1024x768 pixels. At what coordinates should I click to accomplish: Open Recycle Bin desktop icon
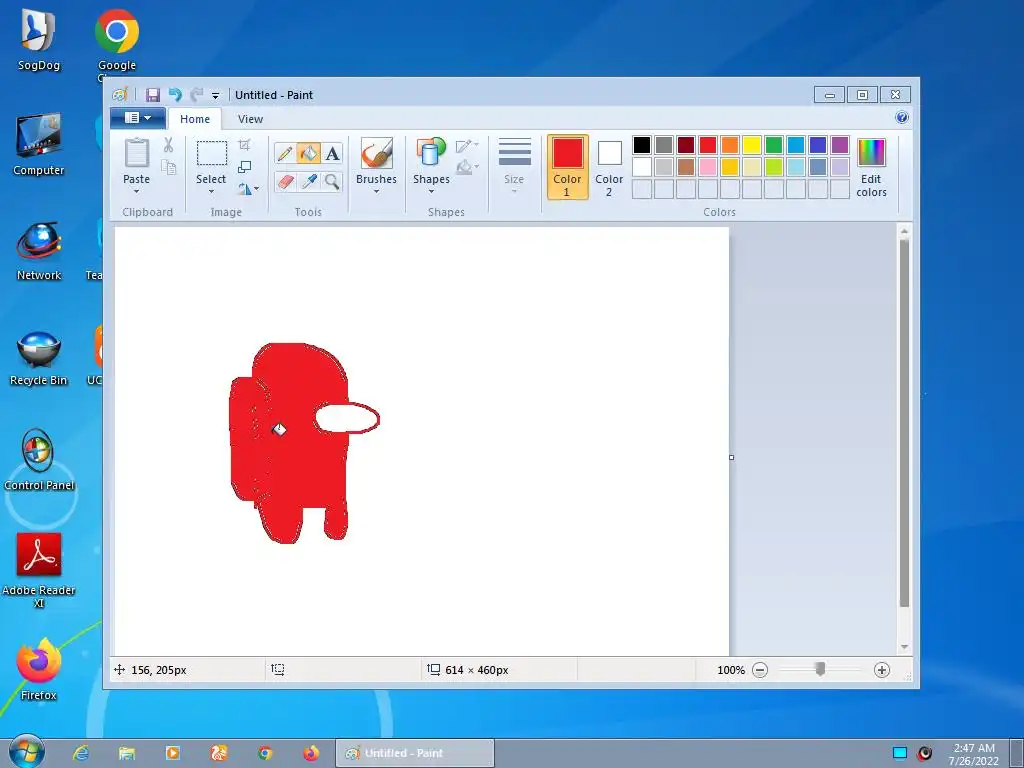39,359
